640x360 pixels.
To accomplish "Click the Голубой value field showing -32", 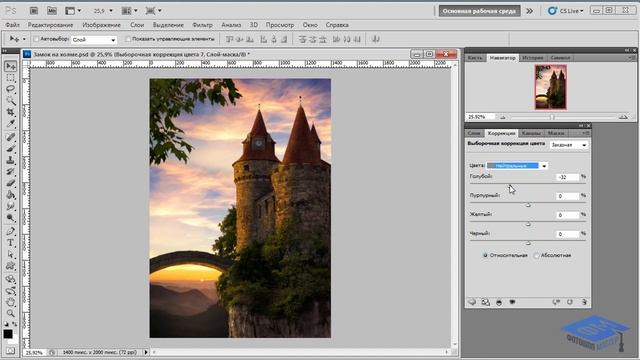I will pos(567,177).
